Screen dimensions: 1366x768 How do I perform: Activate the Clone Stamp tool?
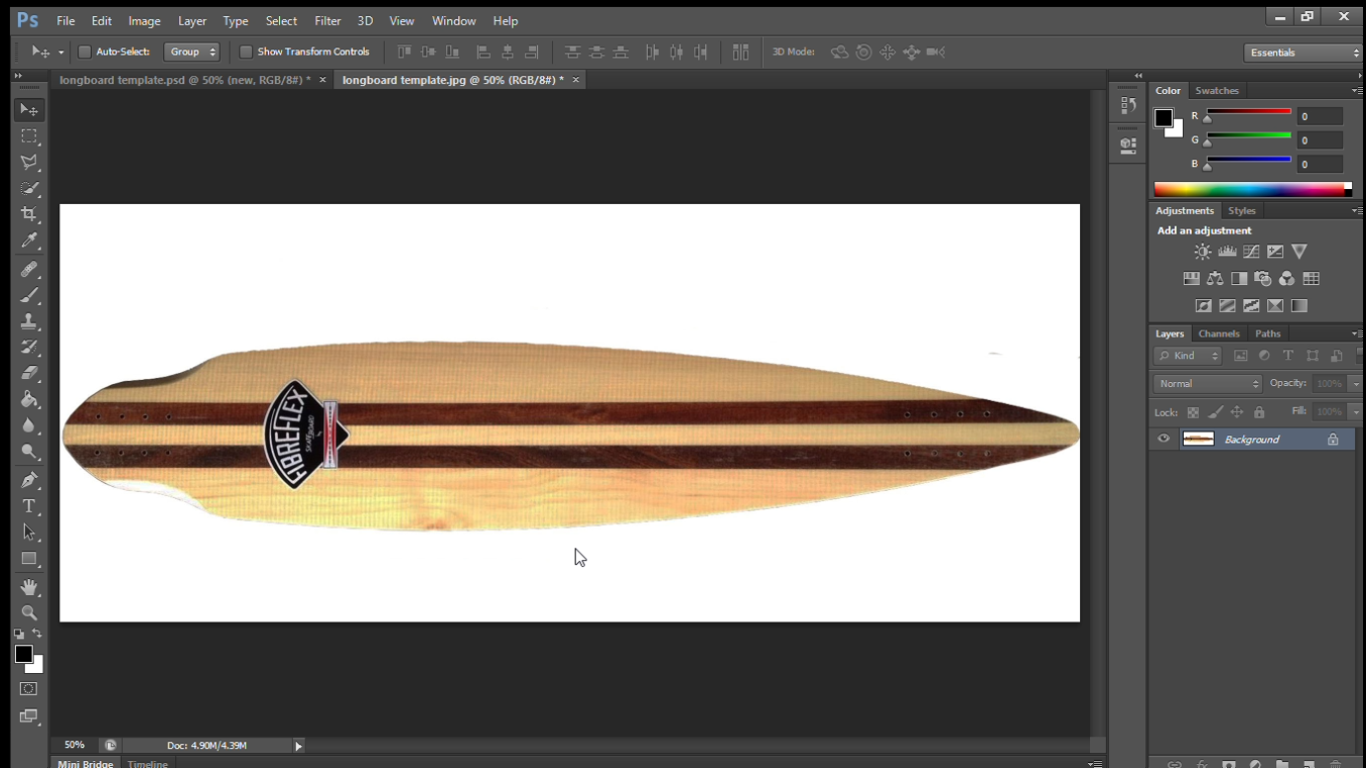coord(28,321)
